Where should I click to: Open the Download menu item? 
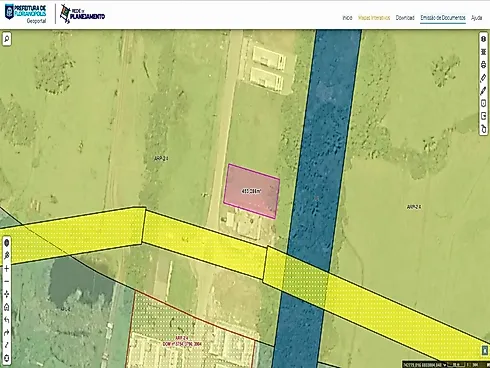405,18
